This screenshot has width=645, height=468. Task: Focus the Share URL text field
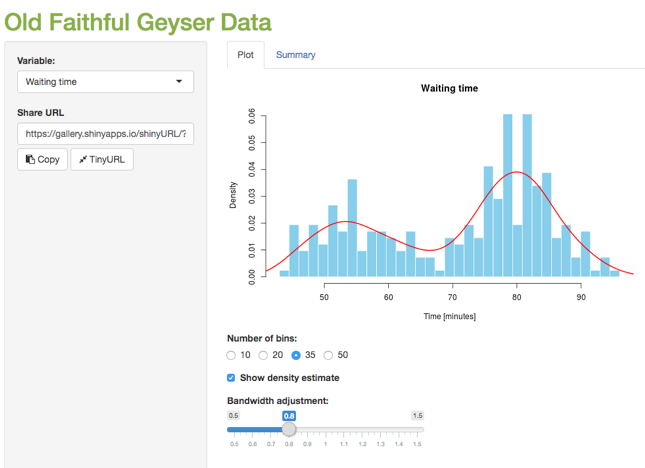tap(105, 133)
